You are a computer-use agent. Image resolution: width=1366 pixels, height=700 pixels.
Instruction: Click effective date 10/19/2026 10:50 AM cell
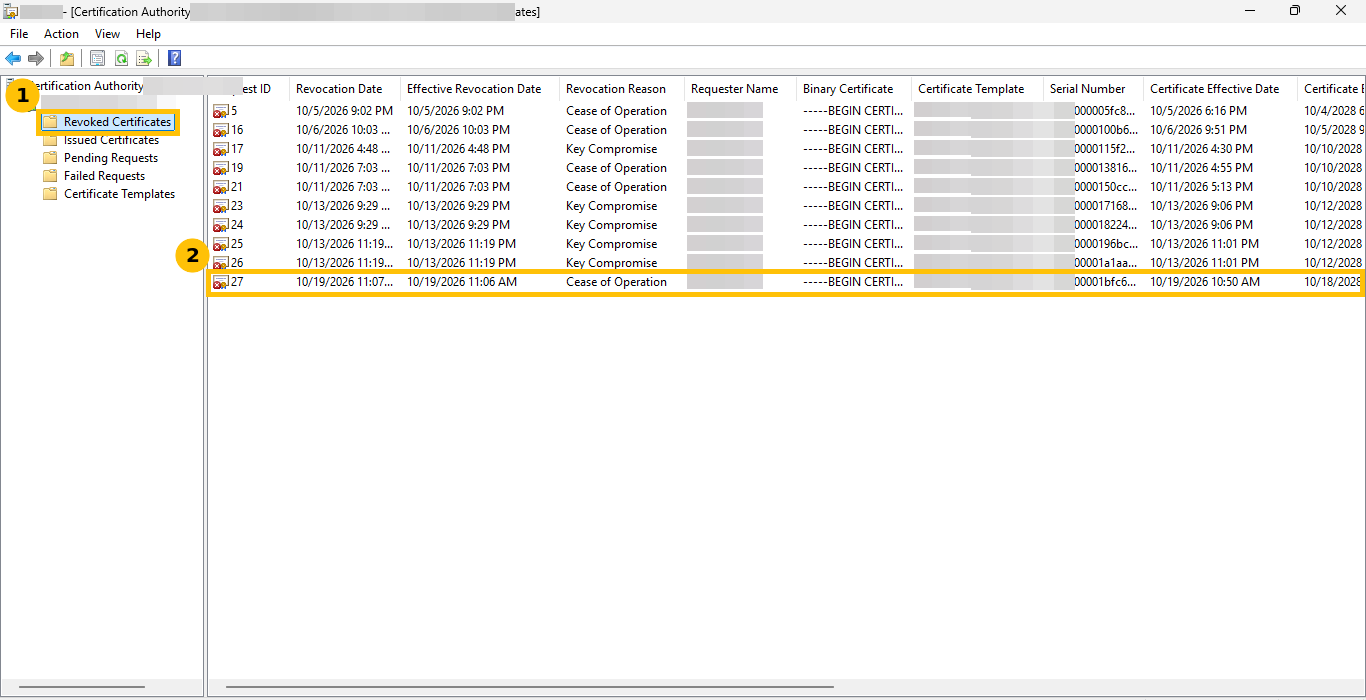(x=1205, y=282)
